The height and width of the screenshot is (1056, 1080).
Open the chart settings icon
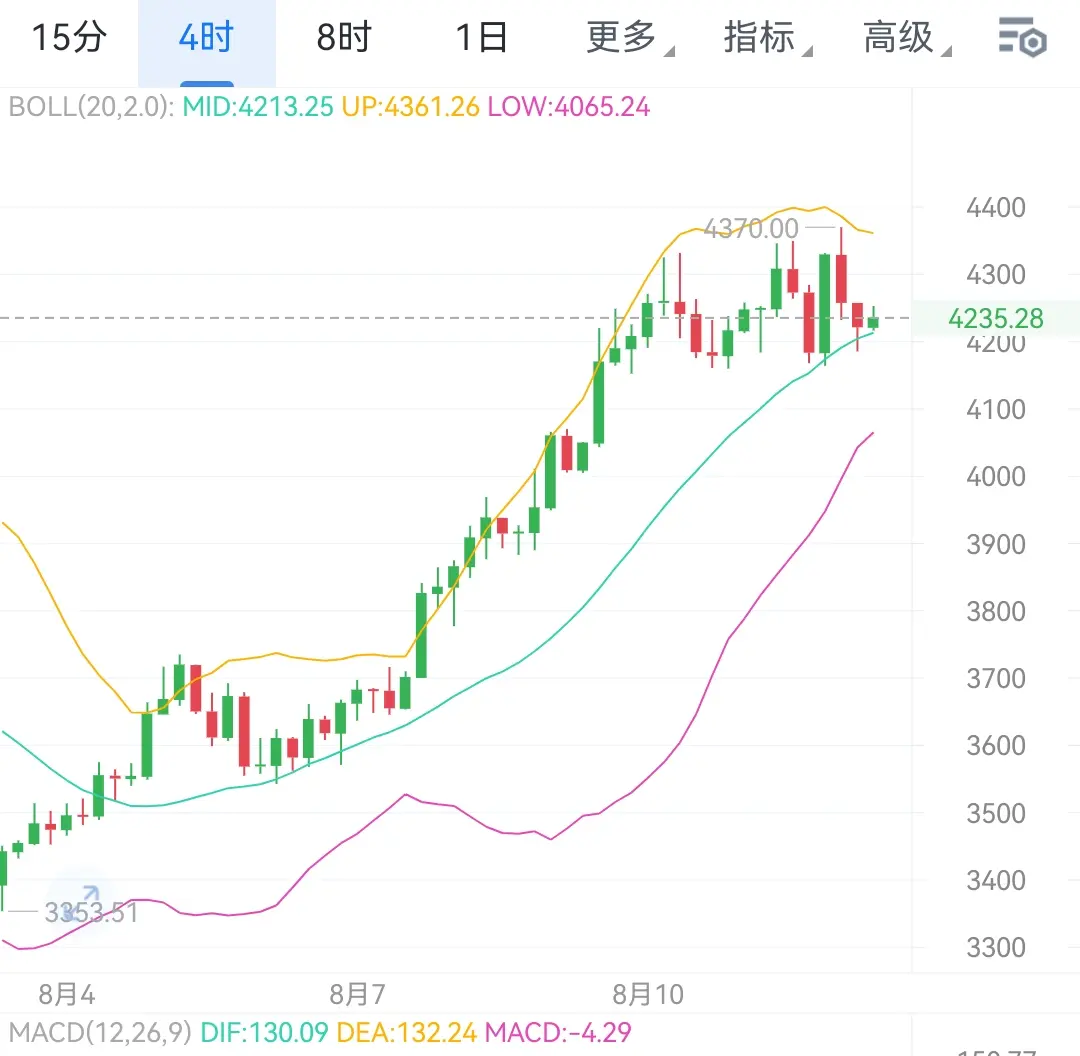pyautogui.click(x=1023, y=37)
